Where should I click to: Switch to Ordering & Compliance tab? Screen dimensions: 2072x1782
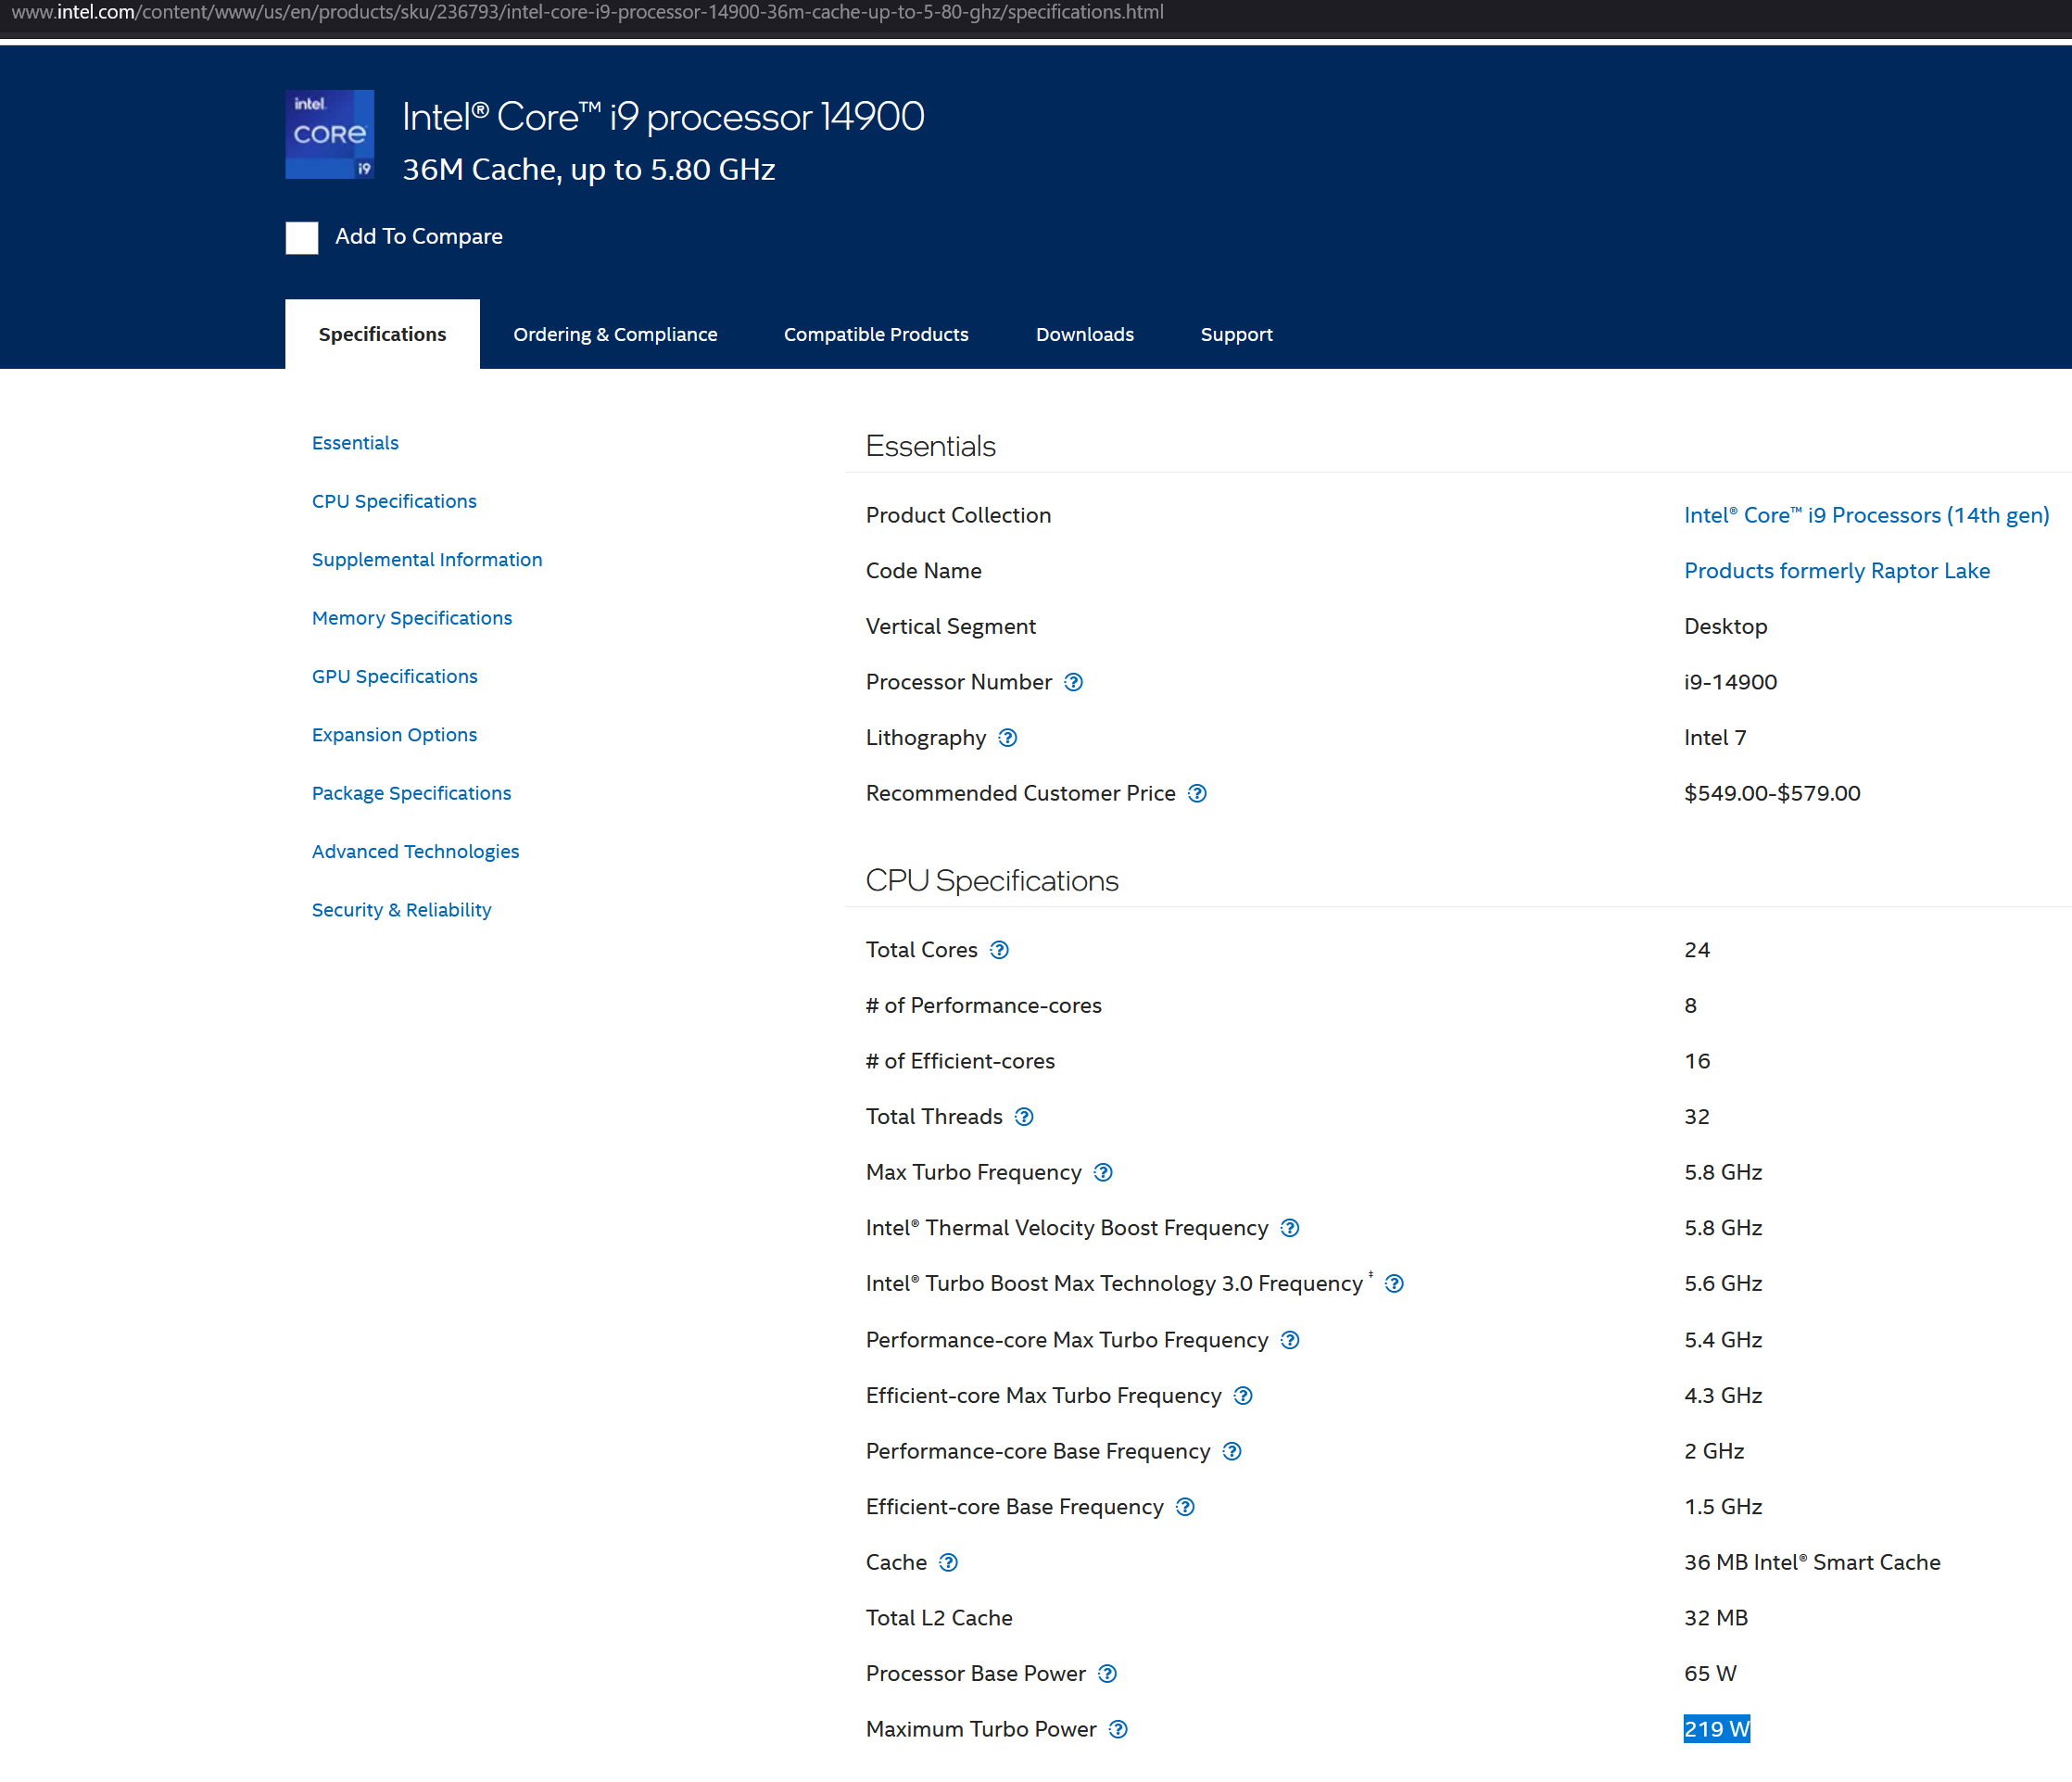point(615,335)
